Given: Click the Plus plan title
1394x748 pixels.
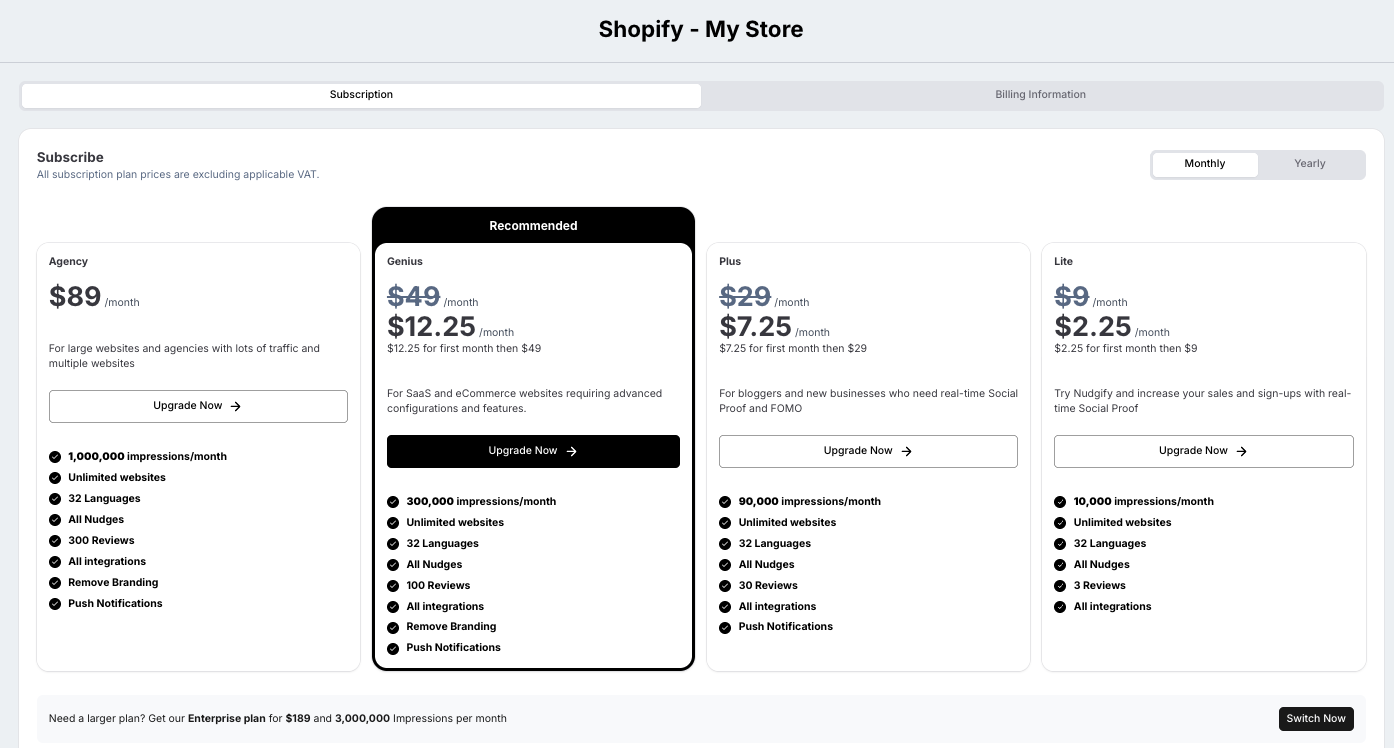Looking at the screenshot, I should coord(730,262).
